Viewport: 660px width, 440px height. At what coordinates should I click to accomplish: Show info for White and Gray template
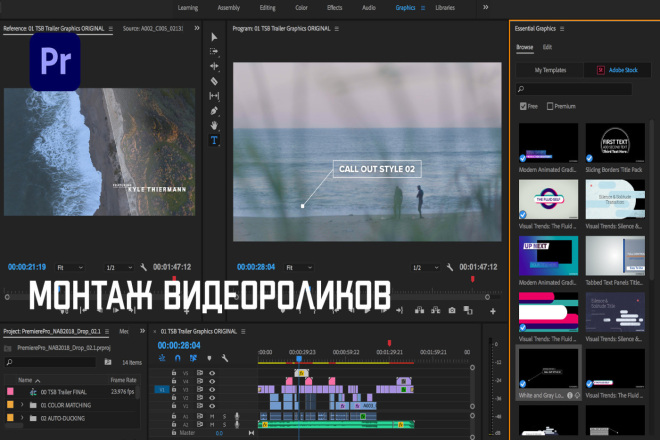coord(570,395)
